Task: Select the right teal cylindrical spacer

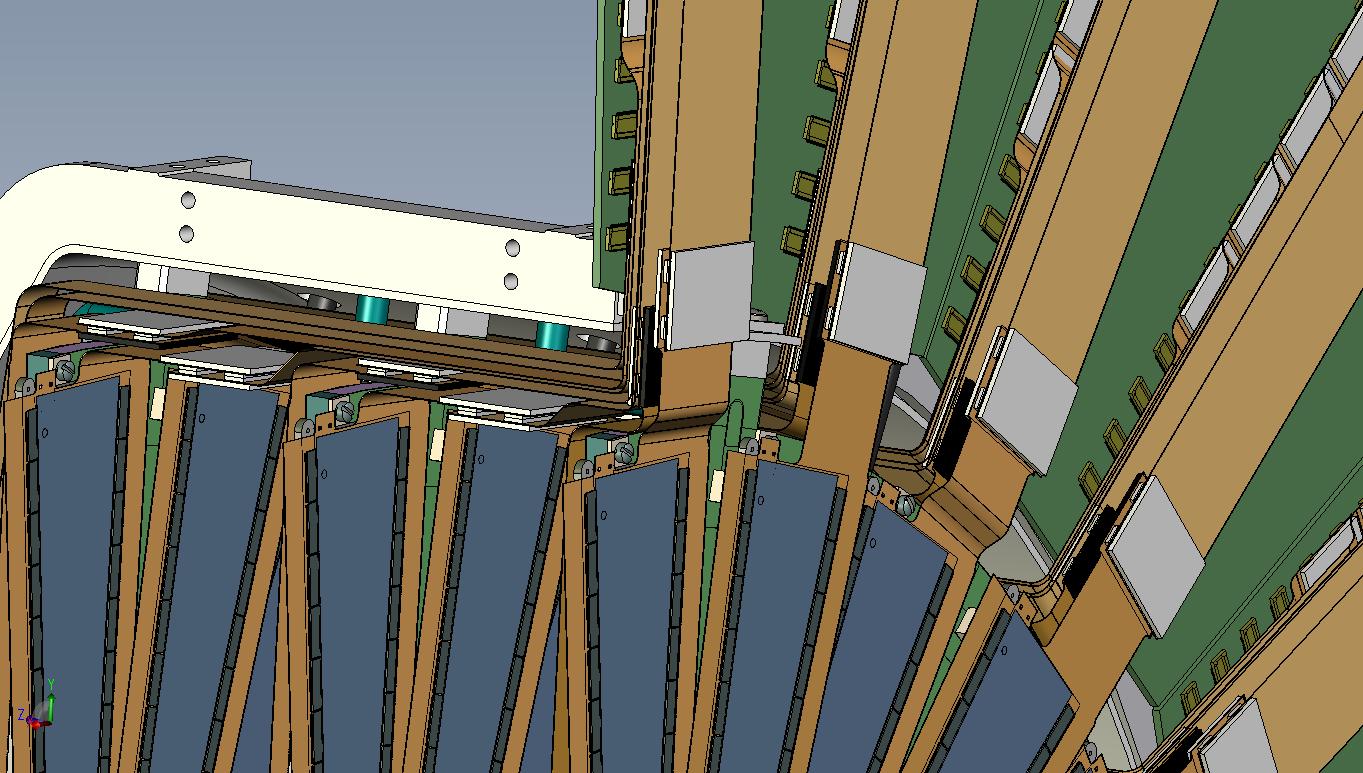Action: pos(550,335)
